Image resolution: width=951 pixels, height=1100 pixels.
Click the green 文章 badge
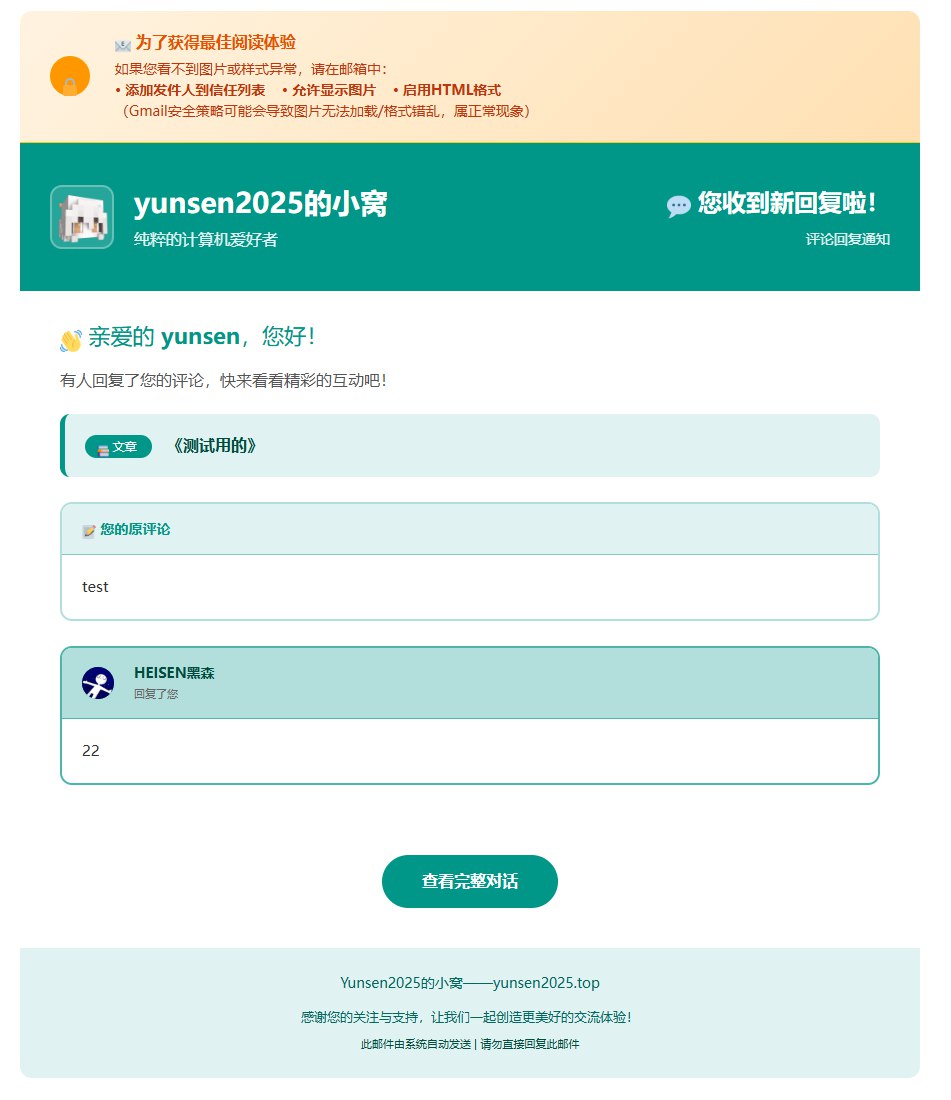click(x=118, y=446)
